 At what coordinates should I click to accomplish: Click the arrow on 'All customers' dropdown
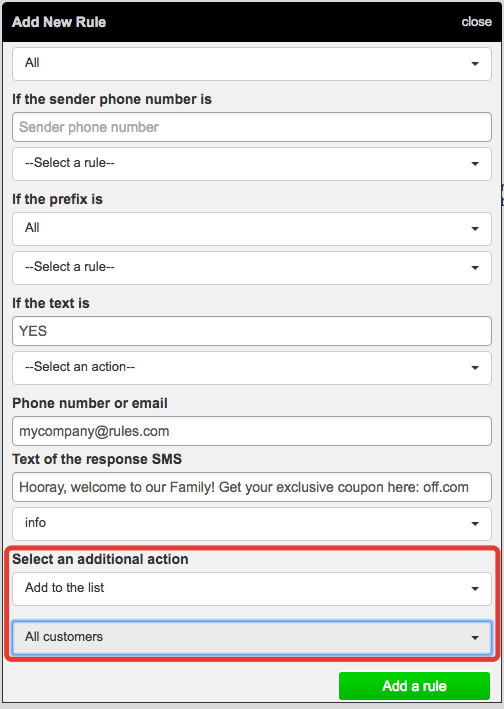pos(475,638)
